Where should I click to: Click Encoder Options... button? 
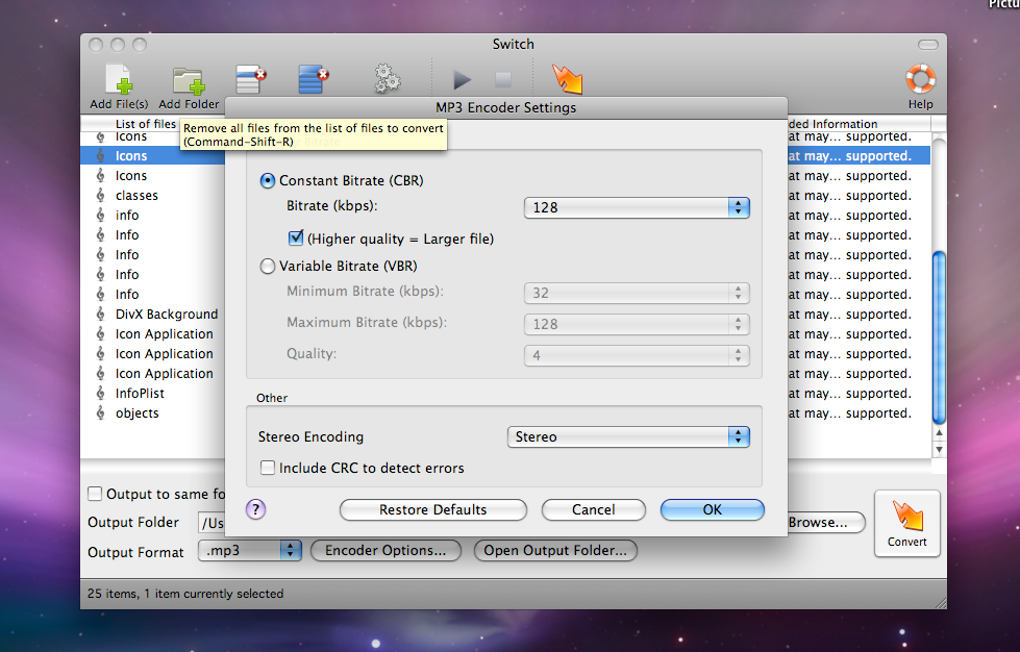coord(386,550)
